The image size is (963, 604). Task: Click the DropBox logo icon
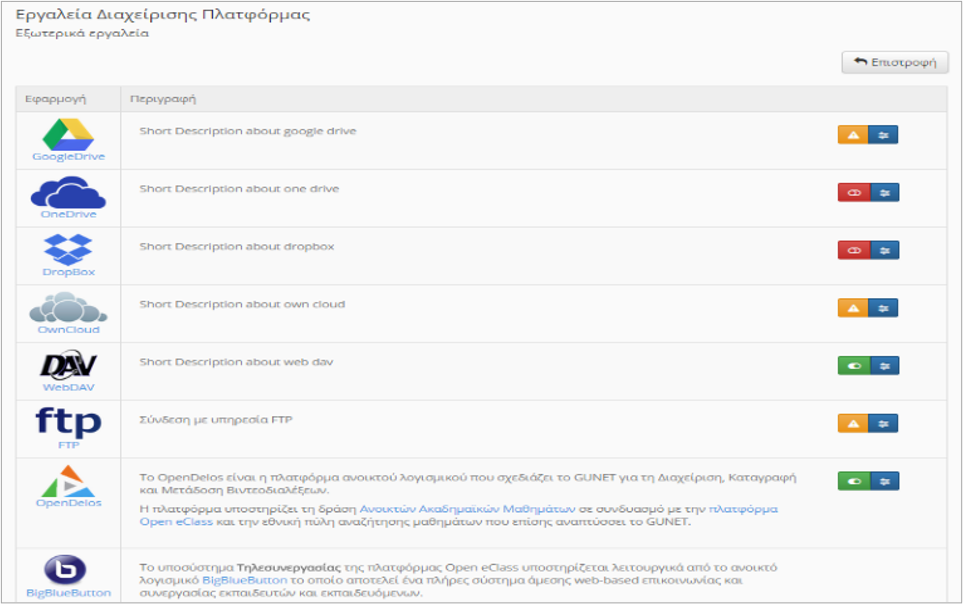[68, 248]
